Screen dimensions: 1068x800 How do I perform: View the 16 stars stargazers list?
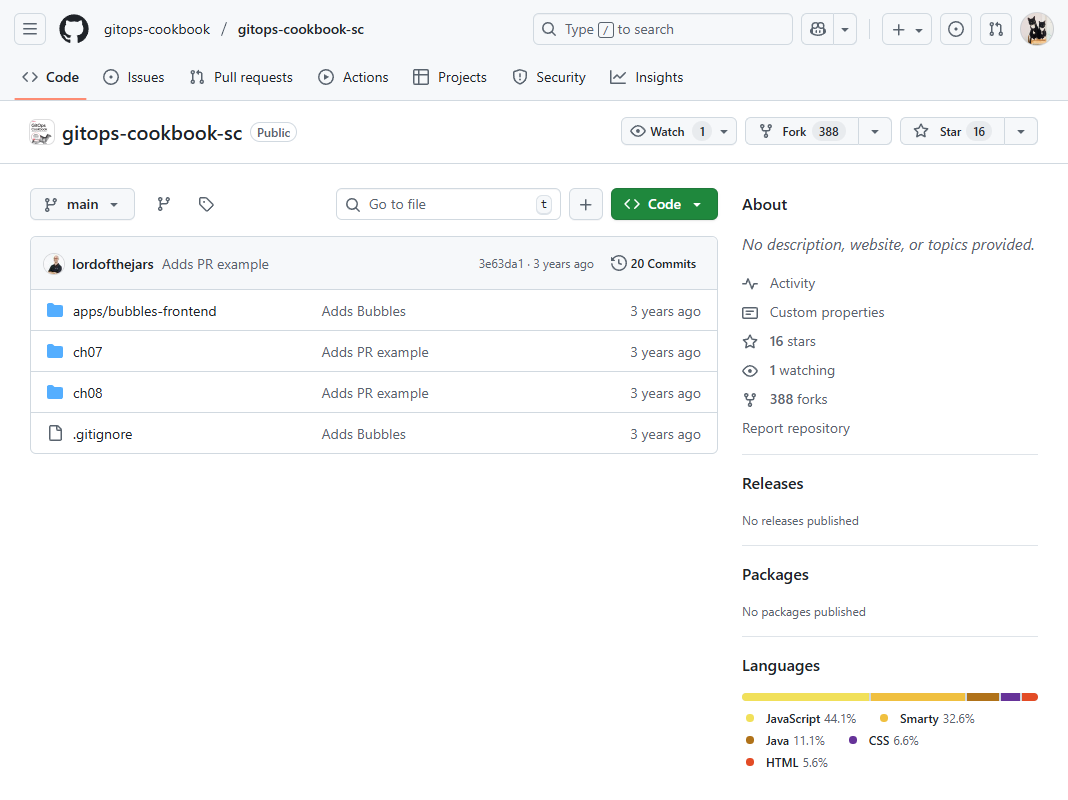(792, 341)
